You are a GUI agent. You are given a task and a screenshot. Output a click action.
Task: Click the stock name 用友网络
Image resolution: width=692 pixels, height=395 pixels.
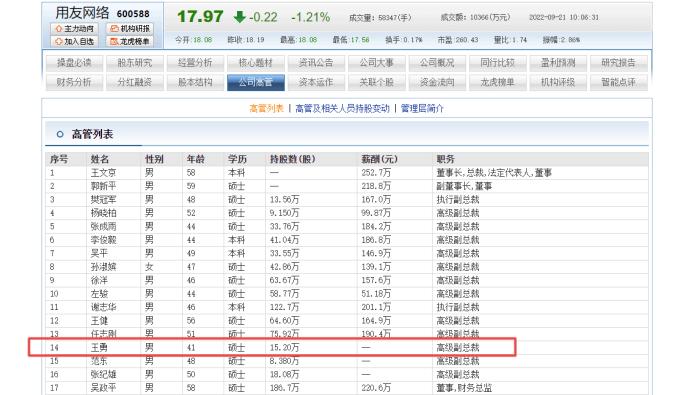[x=82, y=13]
